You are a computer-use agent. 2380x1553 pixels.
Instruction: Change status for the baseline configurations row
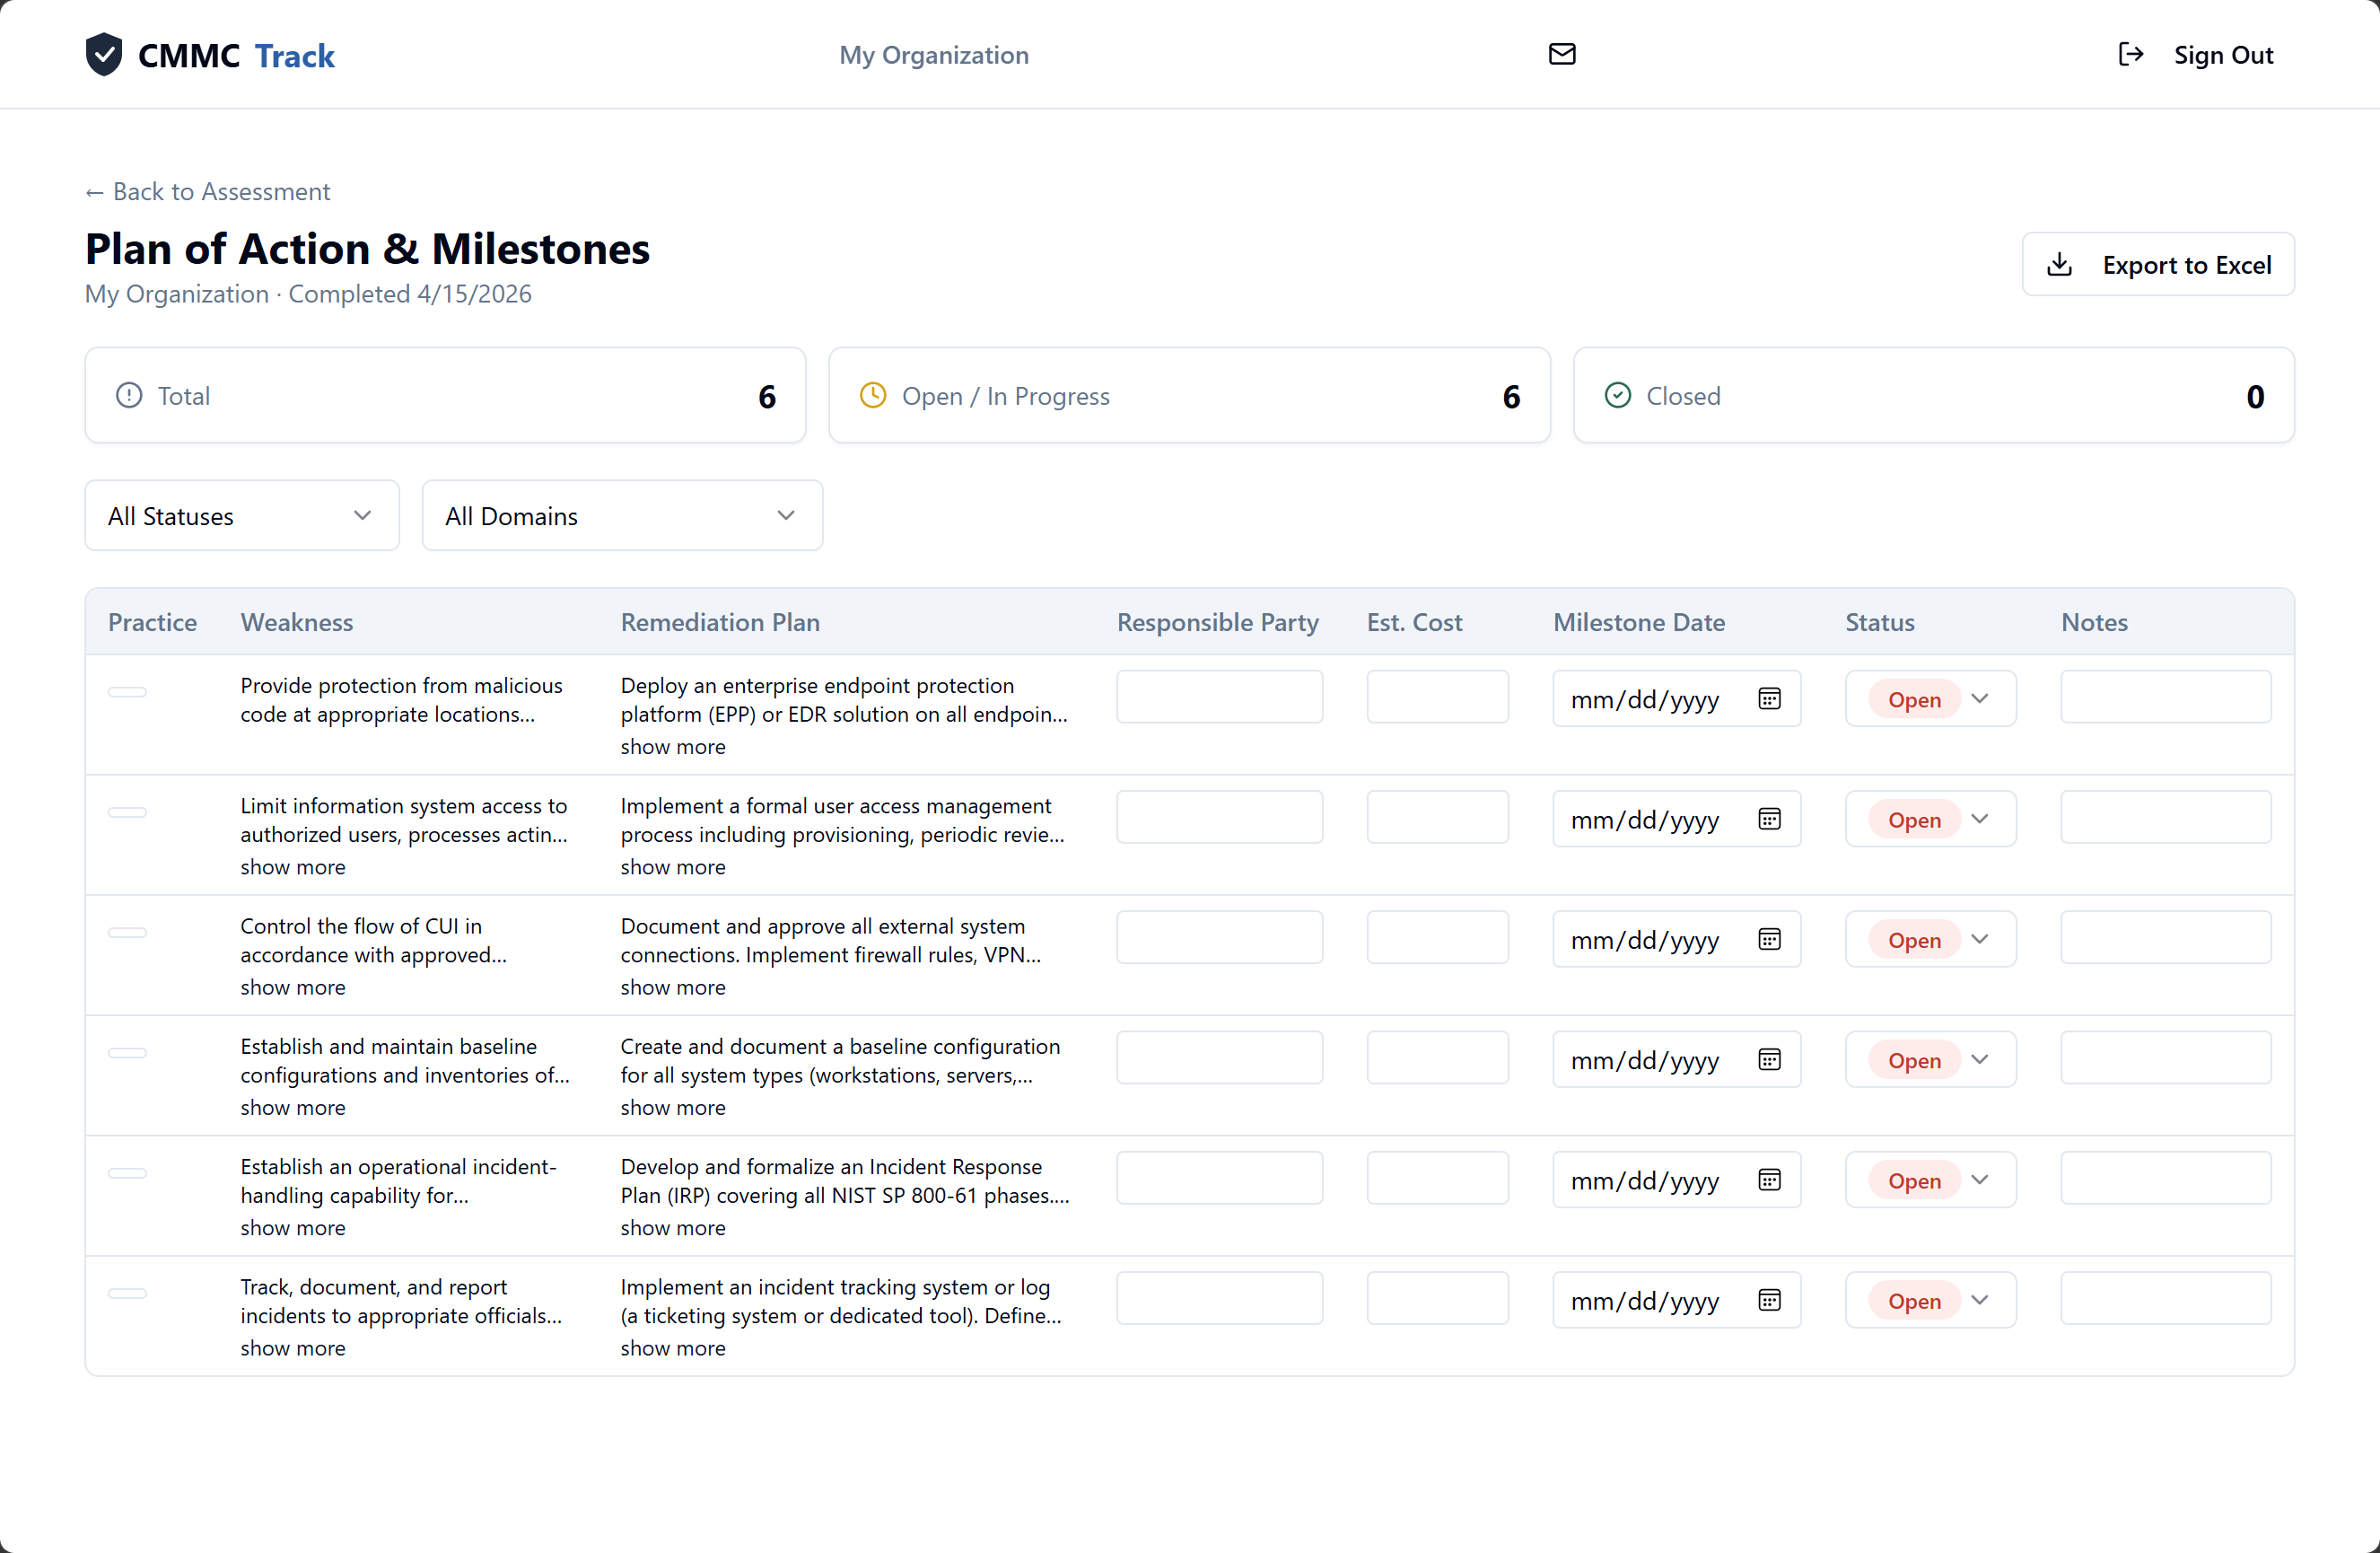1930,1060
